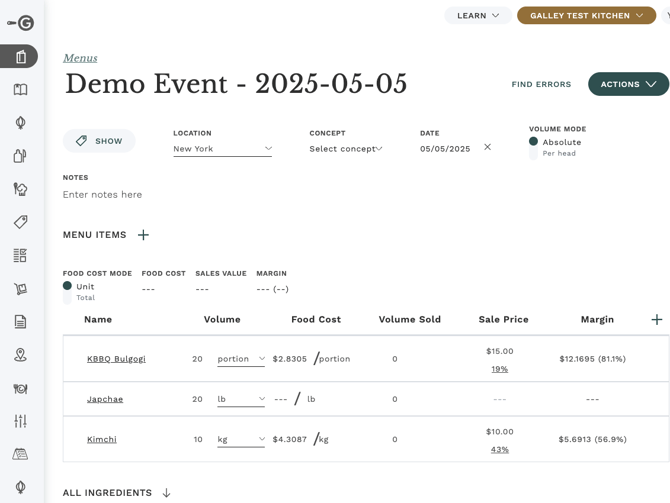Open the New York location dropdown

click(x=222, y=149)
